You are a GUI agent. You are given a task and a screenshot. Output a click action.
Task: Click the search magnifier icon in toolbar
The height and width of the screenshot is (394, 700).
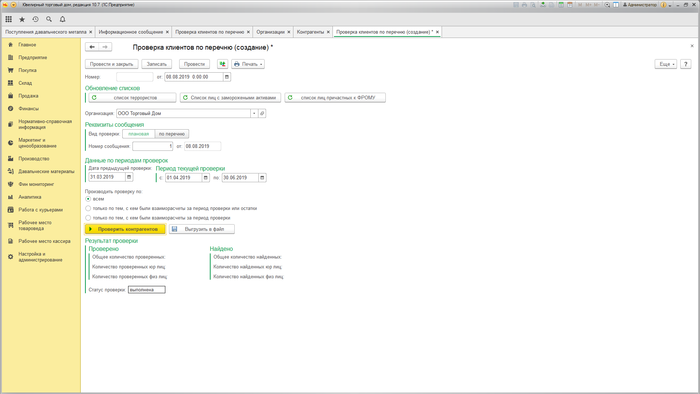pos(49,19)
